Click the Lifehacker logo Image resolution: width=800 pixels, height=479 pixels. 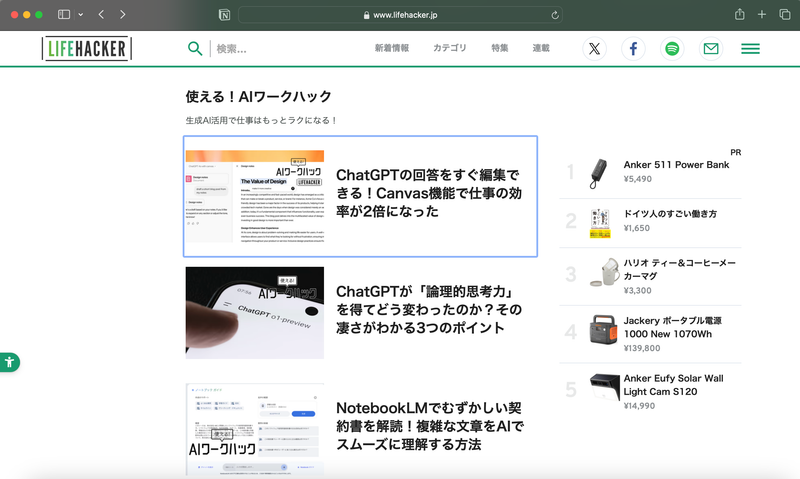coord(87,48)
